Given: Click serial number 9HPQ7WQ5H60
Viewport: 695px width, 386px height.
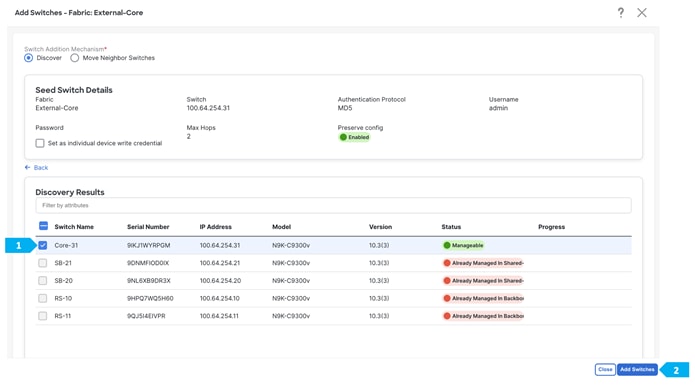Looking at the screenshot, I should 150,298.
